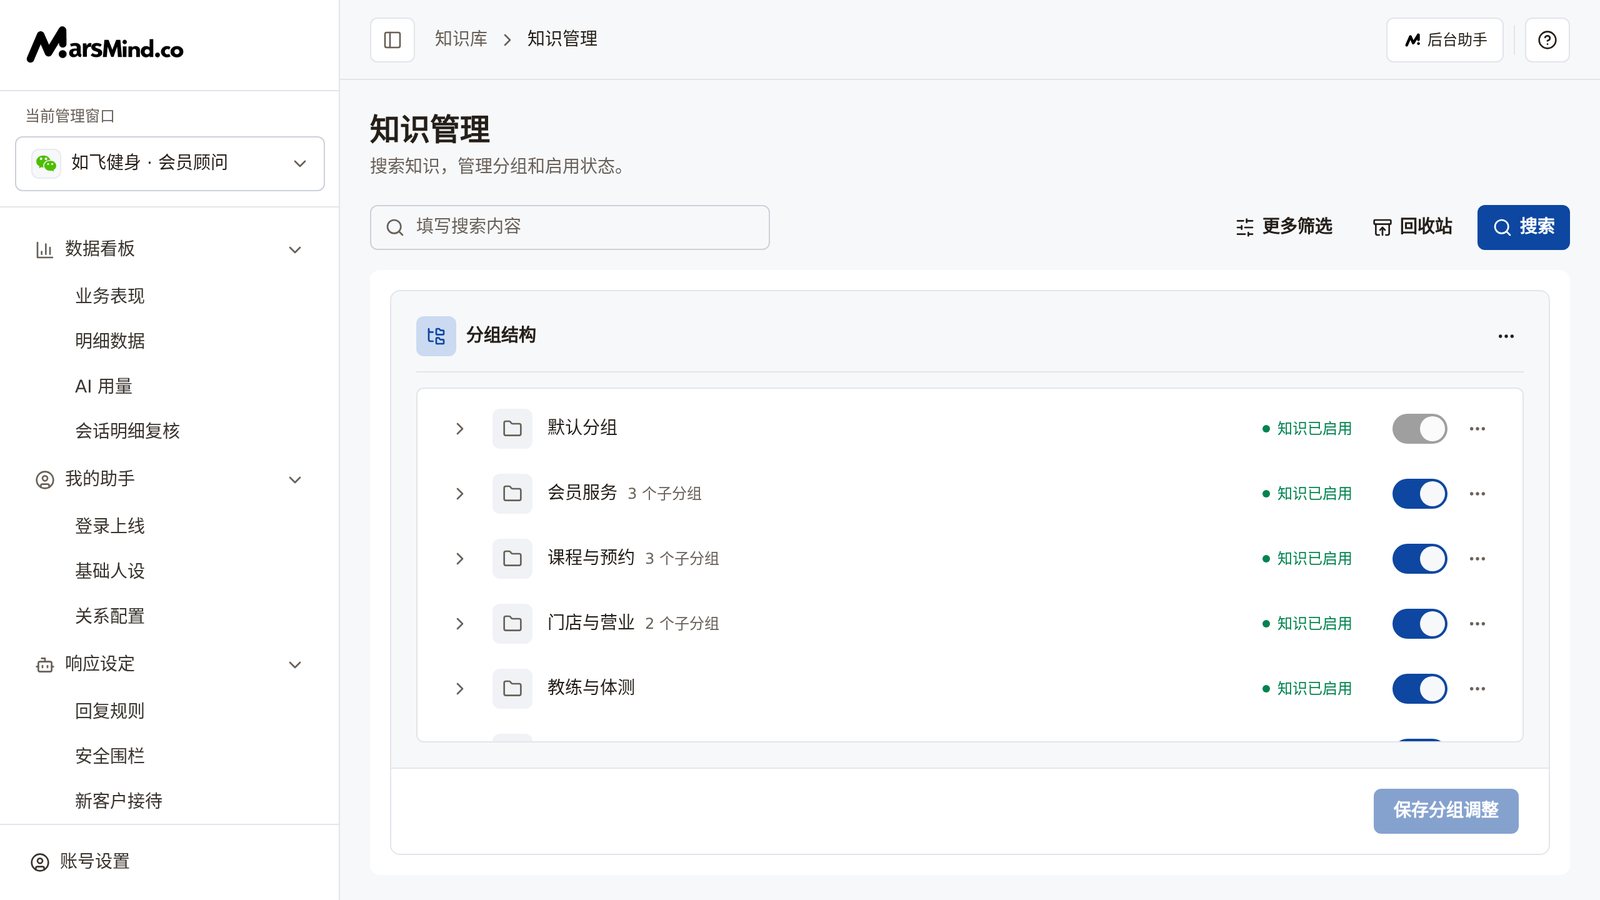Expand the 会员服务 group
This screenshot has width=1600, height=900.
pyautogui.click(x=460, y=494)
